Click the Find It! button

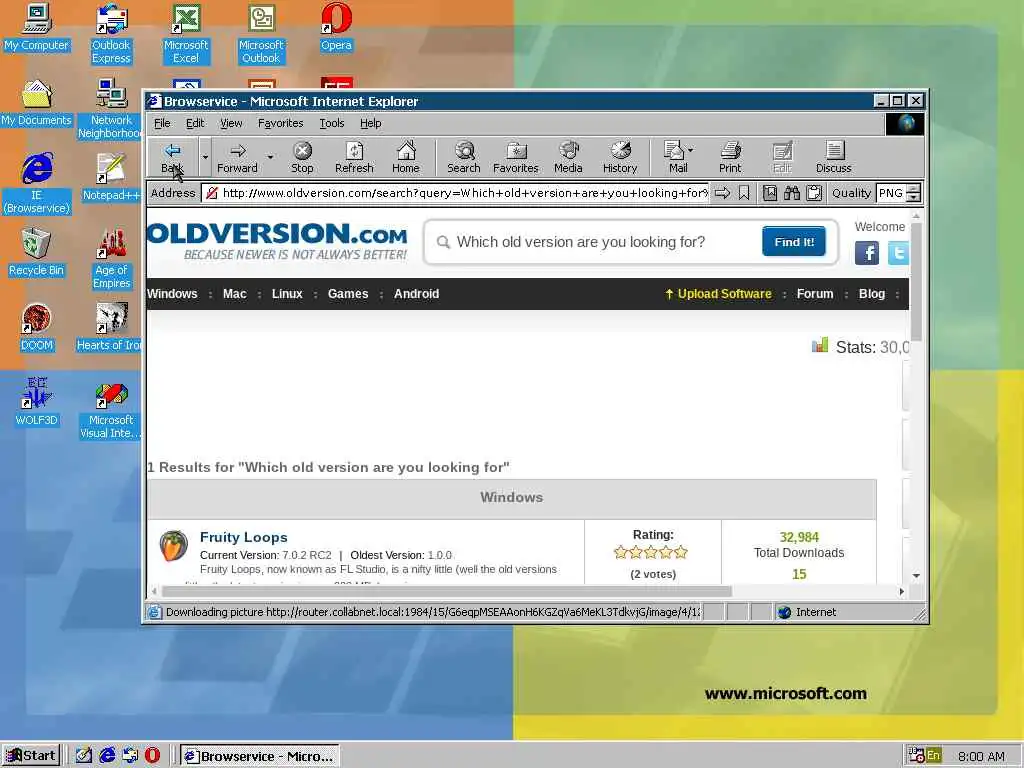[793, 242]
